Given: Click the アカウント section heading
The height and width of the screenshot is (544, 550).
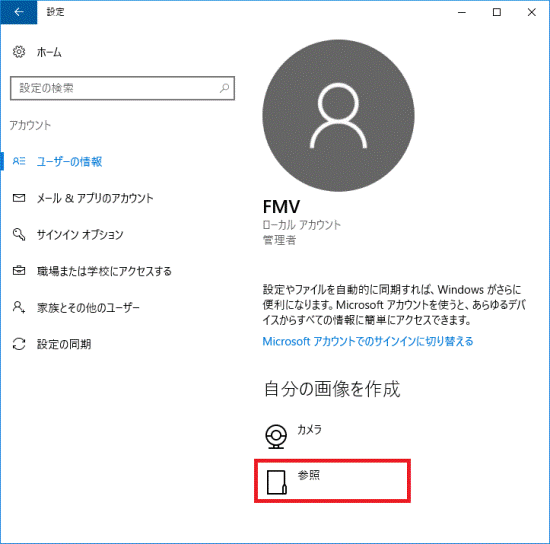Looking at the screenshot, I should tap(30, 125).
